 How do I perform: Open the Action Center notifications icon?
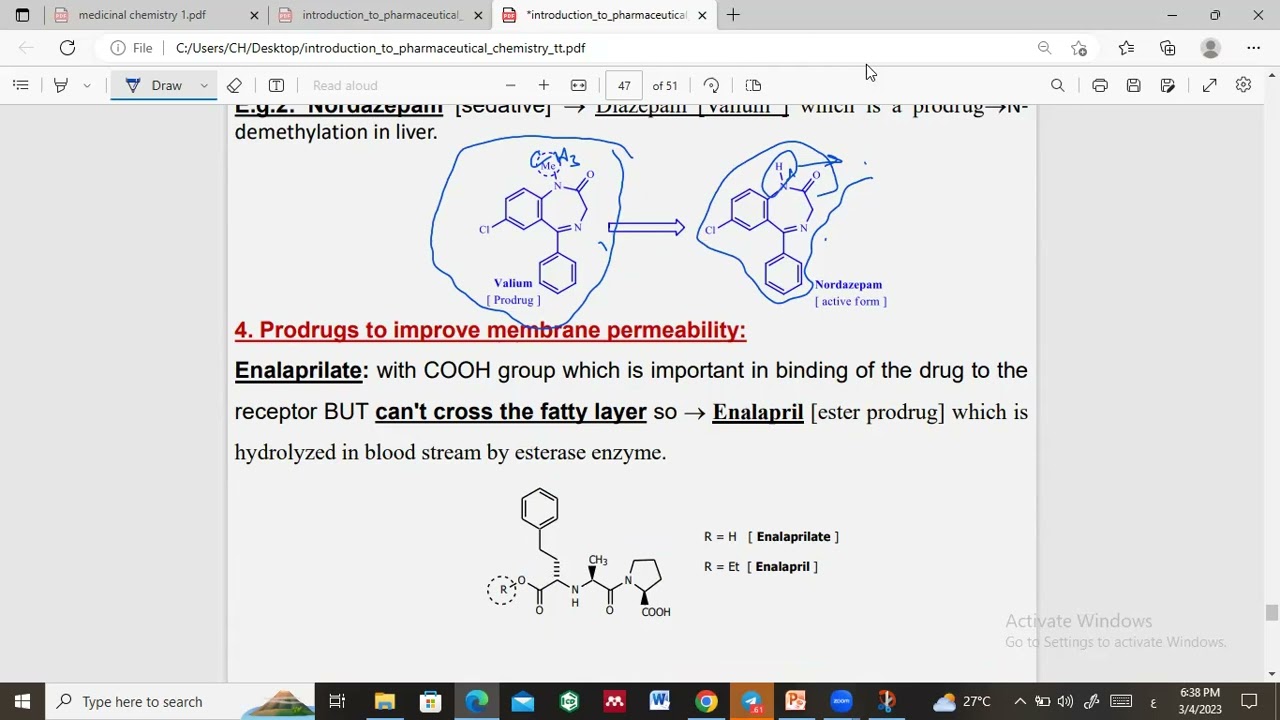coord(1249,701)
